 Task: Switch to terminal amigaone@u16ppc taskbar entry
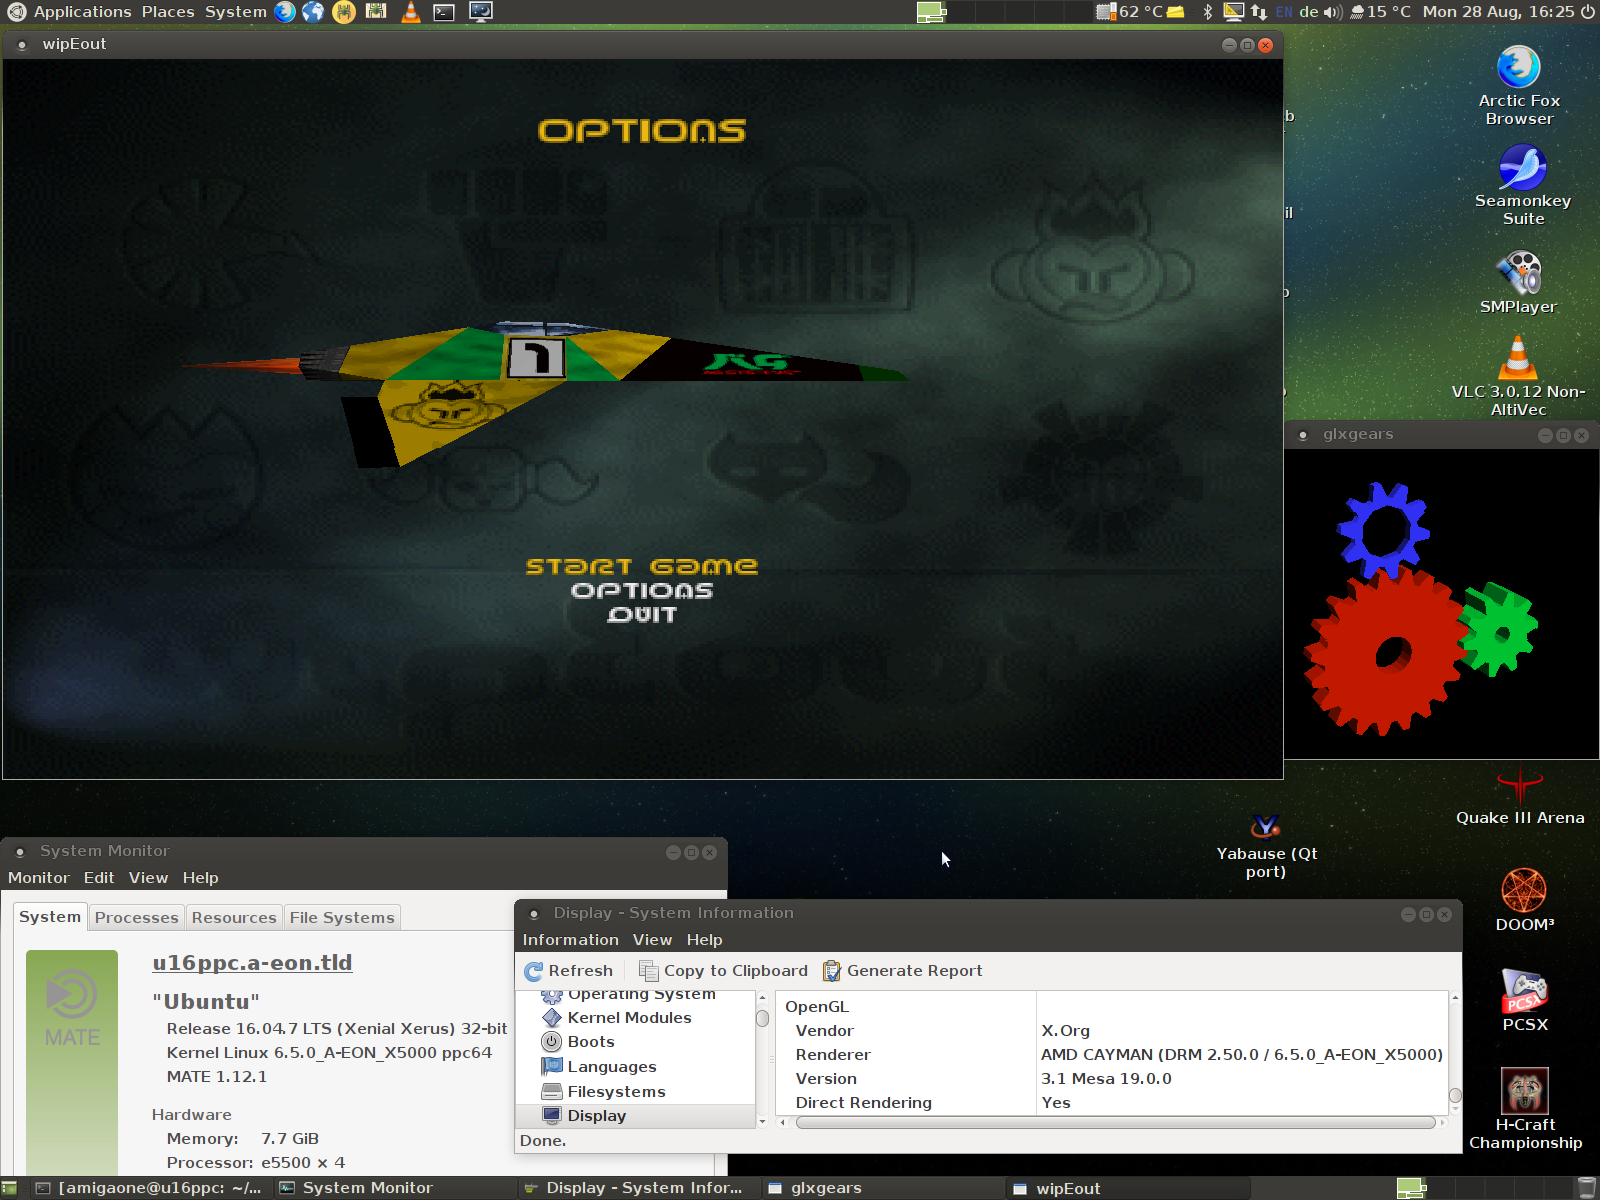(x=150, y=1188)
